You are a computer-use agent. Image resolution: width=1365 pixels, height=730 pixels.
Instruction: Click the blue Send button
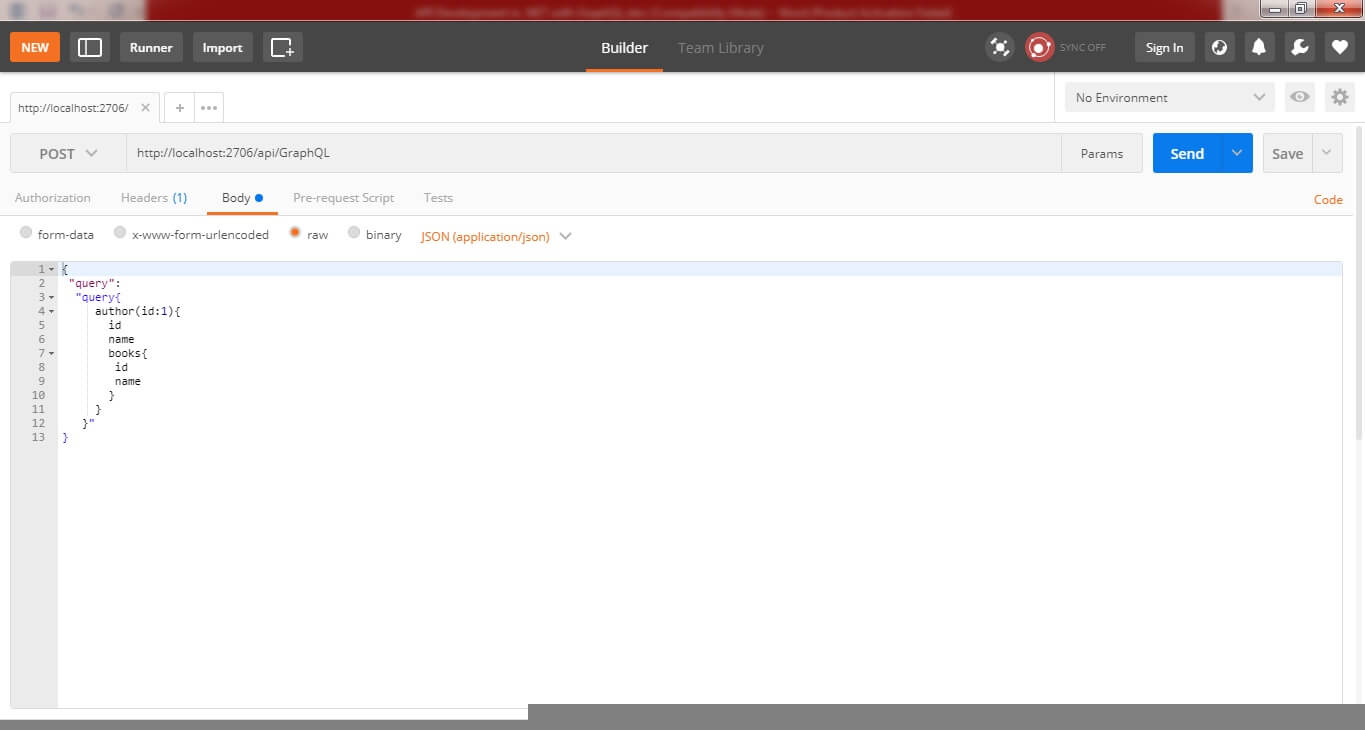tap(1186, 154)
